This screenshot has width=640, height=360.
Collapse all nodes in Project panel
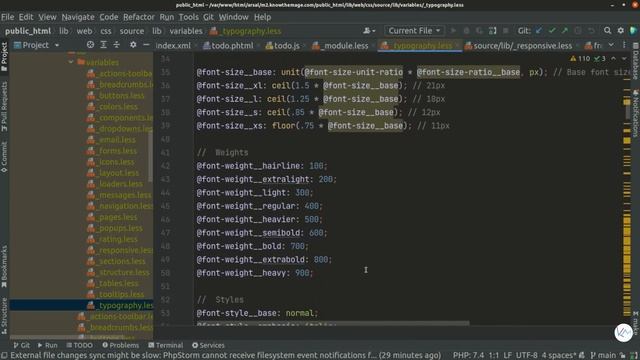(x=117, y=45)
